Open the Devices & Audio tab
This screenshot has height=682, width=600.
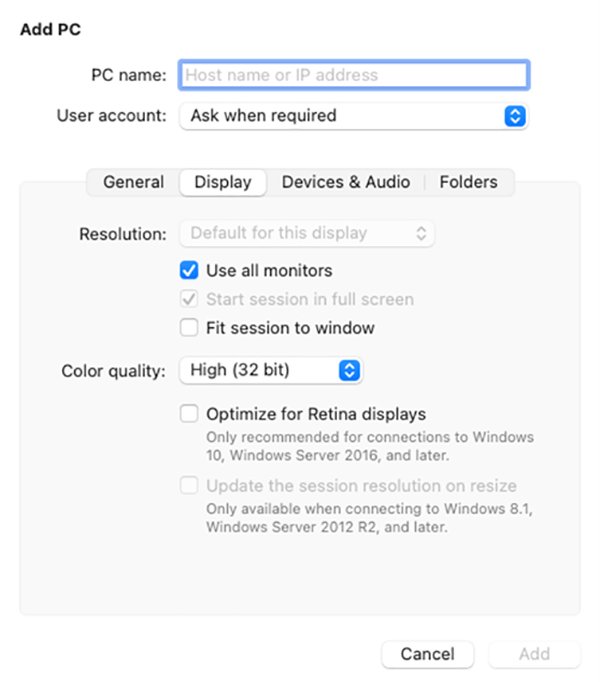346,182
